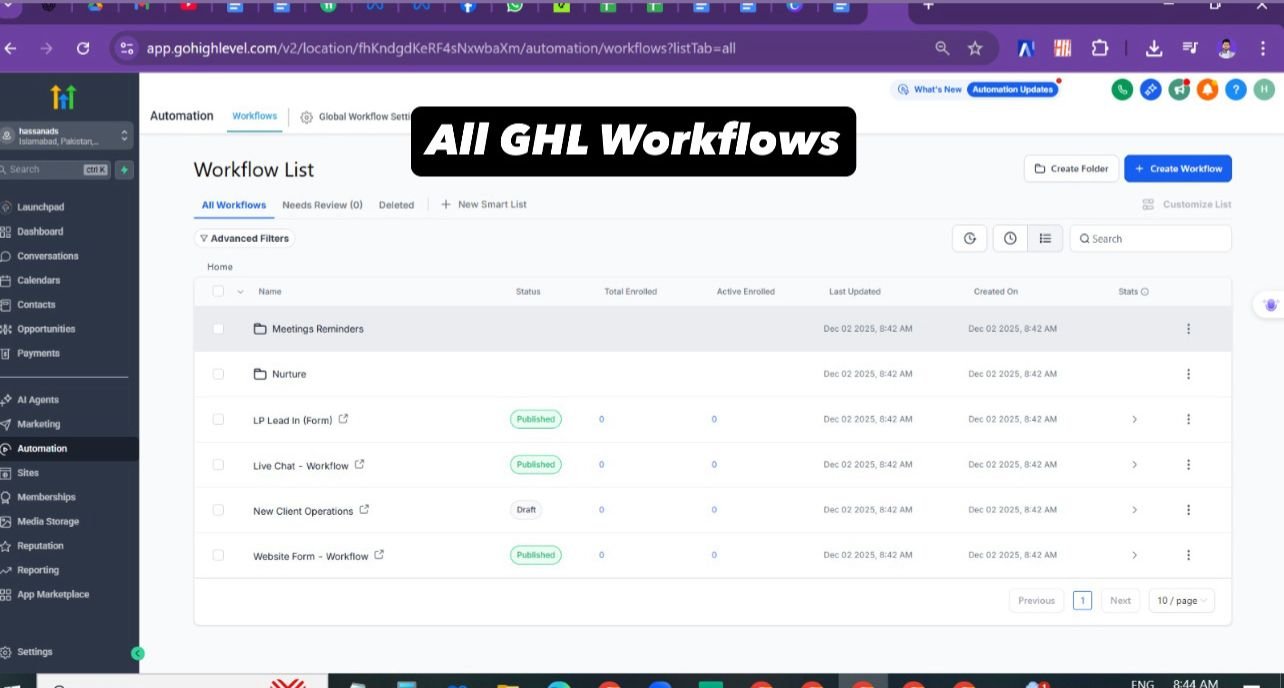The image size is (1284, 688).
Task: Click the blue help question mark icon
Action: point(1236,90)
